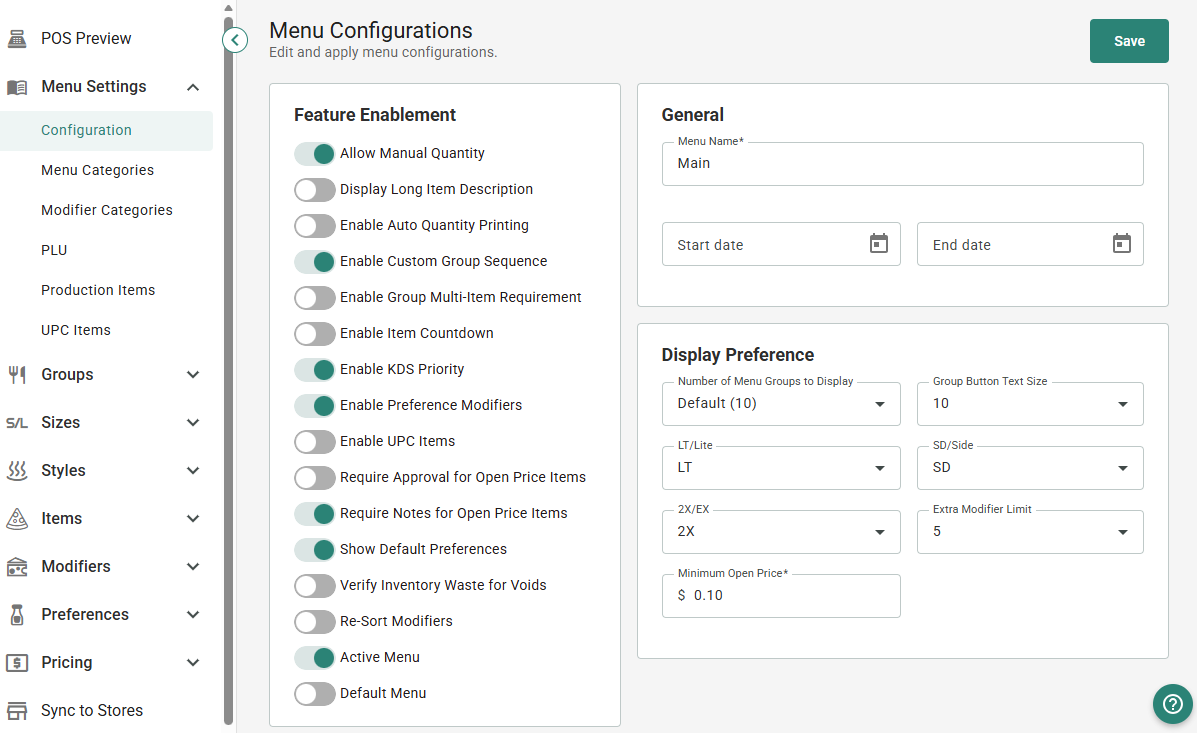Open POS Preview link
The width and height of the screenshot is (1198, 733).
(x=86, y=38)
